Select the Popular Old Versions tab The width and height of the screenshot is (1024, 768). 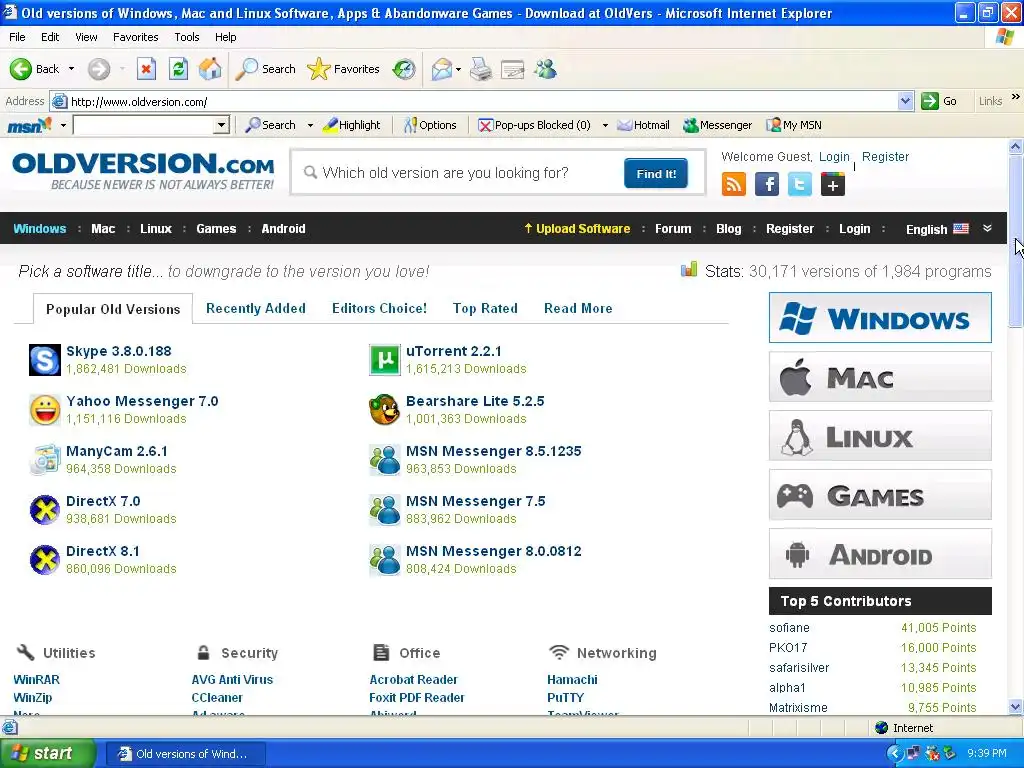click(x=113, y=309)
